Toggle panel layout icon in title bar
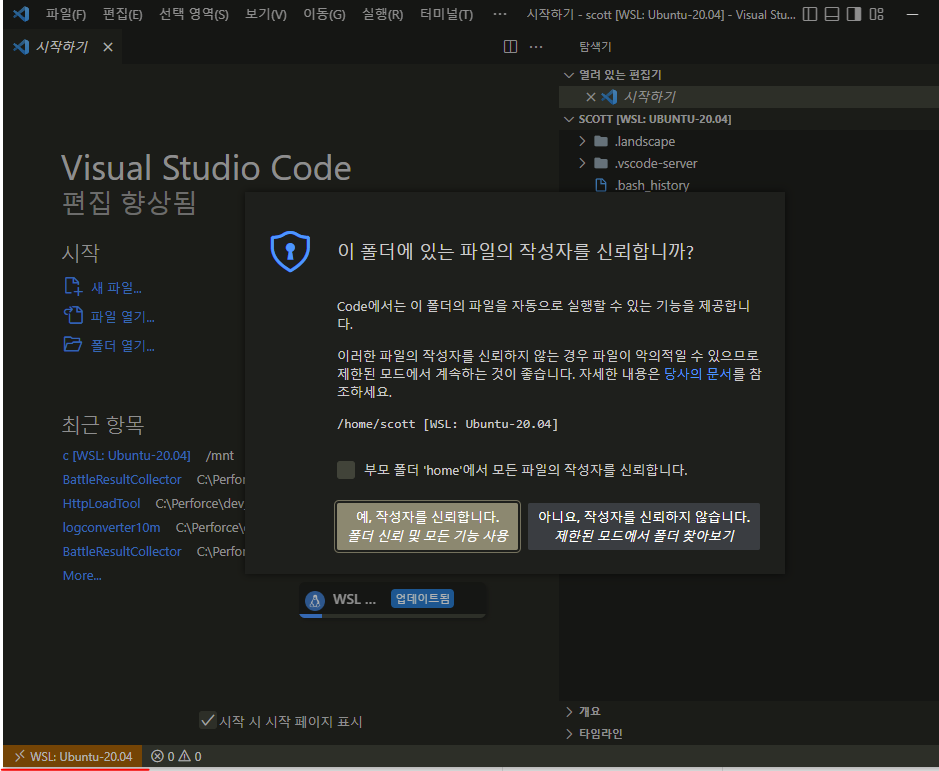939x771 pixels. [832, 14]
